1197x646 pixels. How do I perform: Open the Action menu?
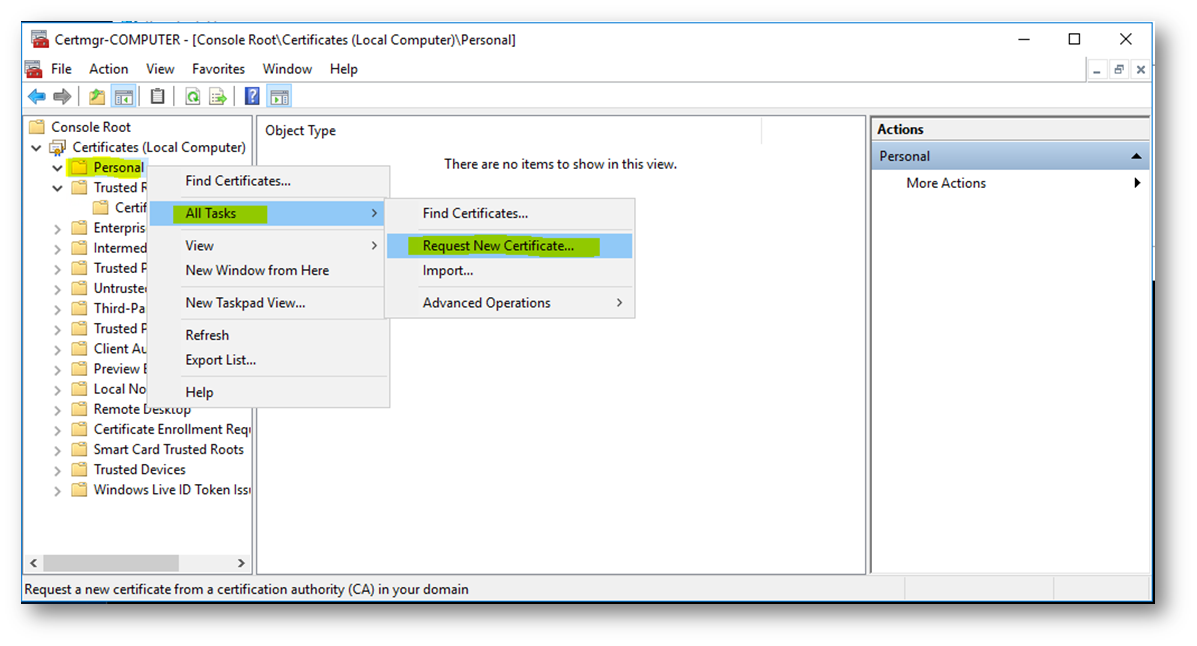pos(108,69)
